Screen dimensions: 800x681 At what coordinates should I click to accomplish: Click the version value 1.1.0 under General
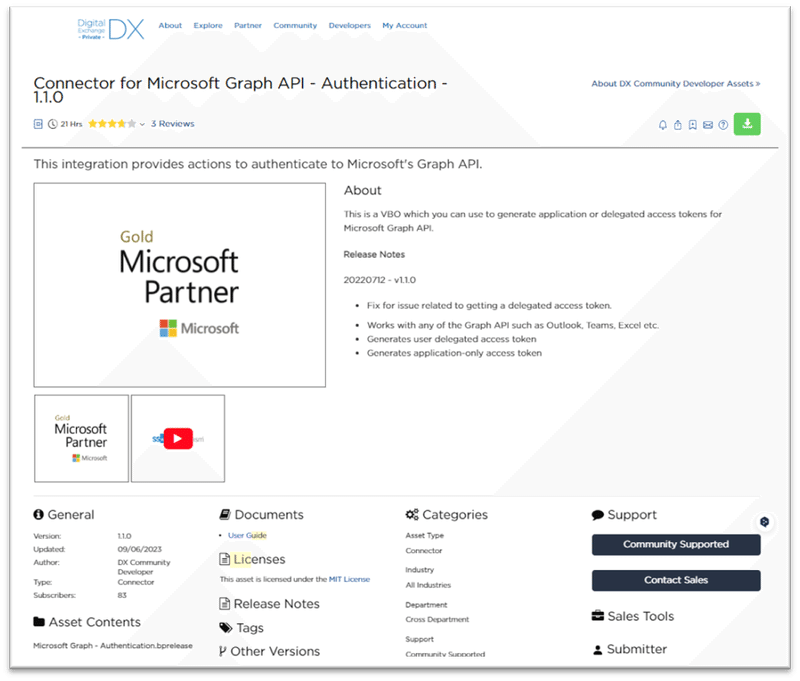124,536
